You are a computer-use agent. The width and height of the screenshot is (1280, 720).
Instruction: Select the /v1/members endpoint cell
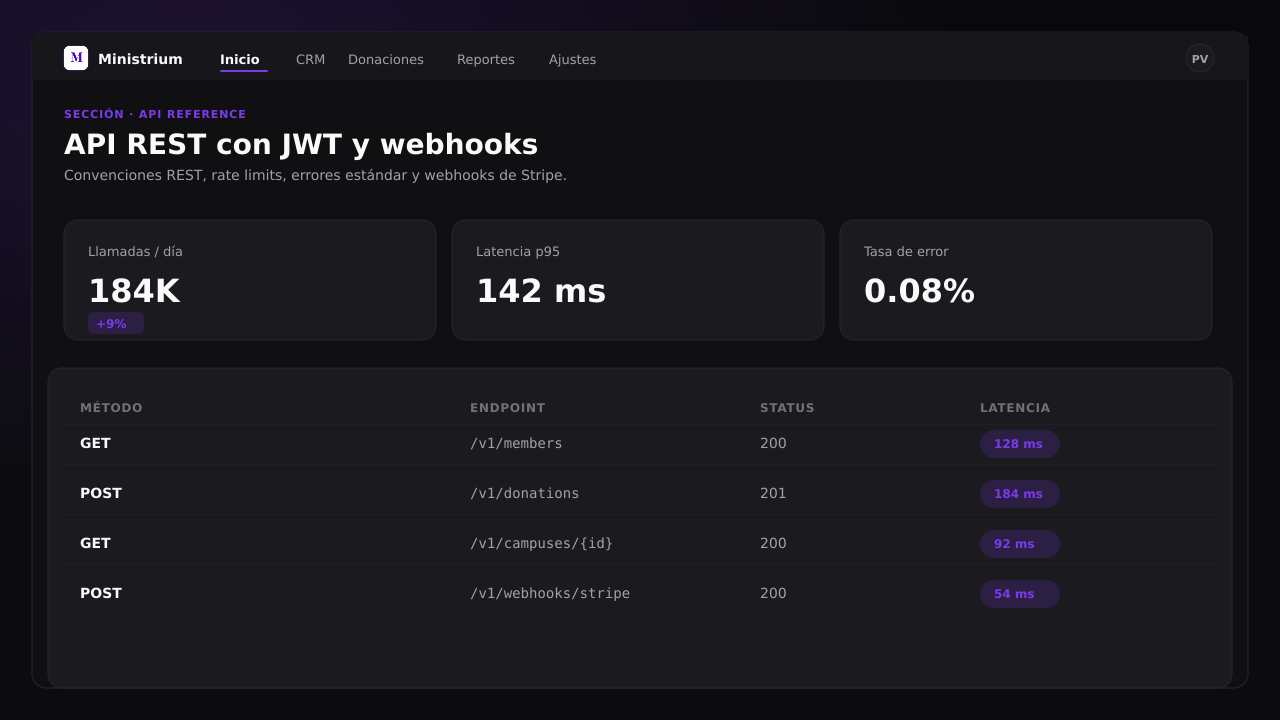[x=516, y=443]
